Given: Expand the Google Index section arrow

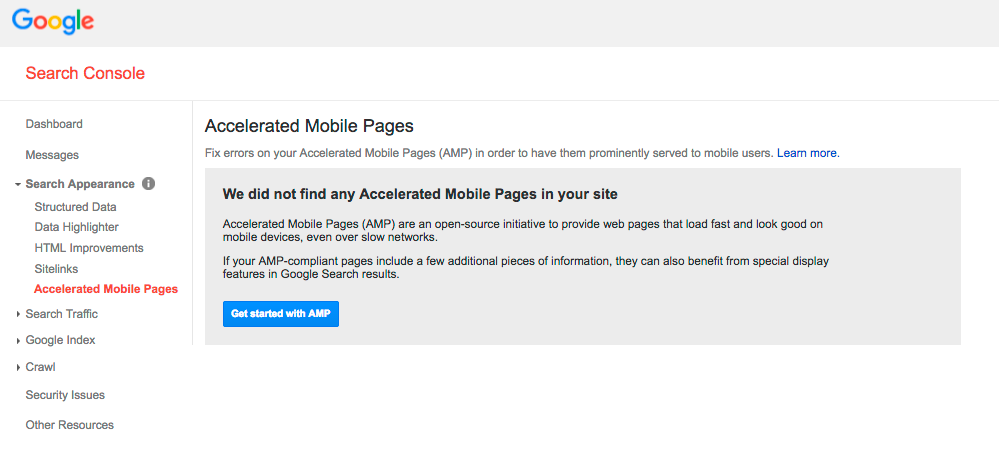Looking at the screenshot, I should pyautogui.click(x=18, y=340).
